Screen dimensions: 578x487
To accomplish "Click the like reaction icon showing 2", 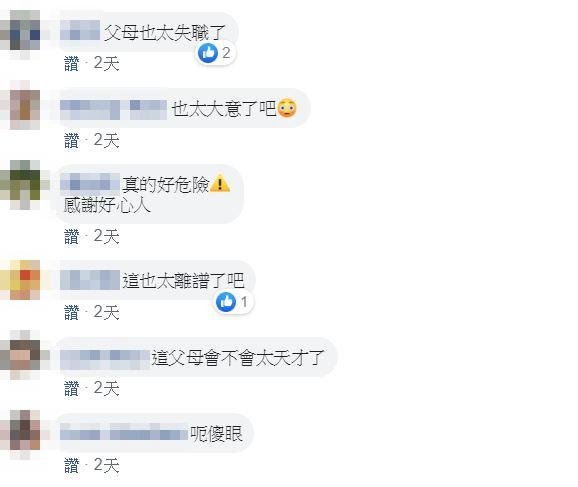I will (x=208, y=53).
